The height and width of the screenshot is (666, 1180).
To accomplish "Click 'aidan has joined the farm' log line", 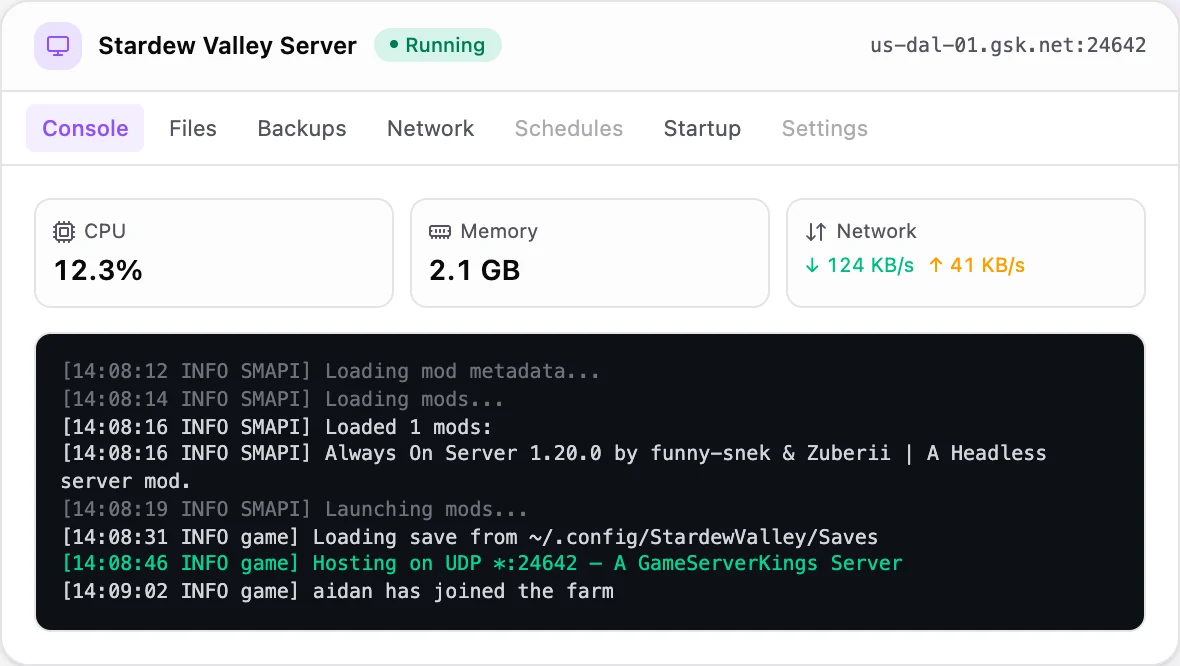I will coord(337,591).
